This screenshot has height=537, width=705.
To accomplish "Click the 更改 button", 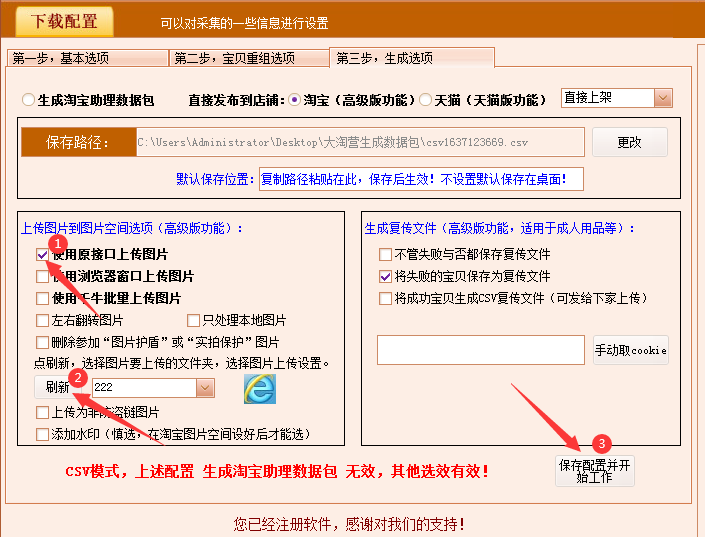I will click(x=629, y=142).
